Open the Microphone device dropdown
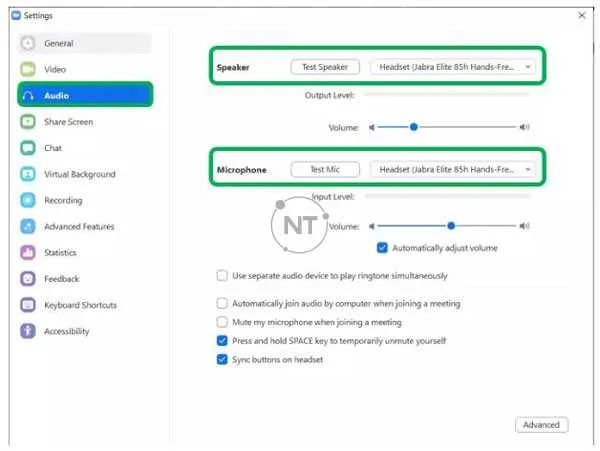 pos(453,170)
